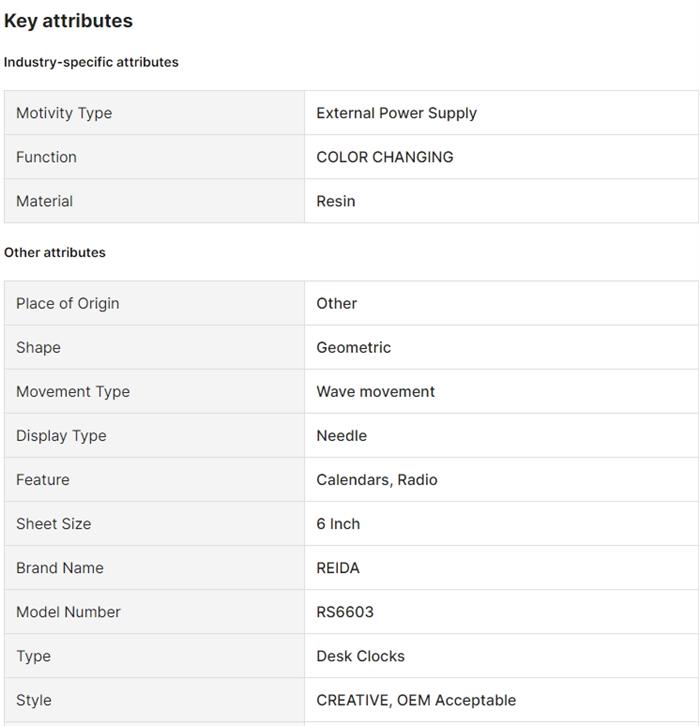Click the Display Type label cell
Viewport: 700px width, 726px height.
[154, 436]
